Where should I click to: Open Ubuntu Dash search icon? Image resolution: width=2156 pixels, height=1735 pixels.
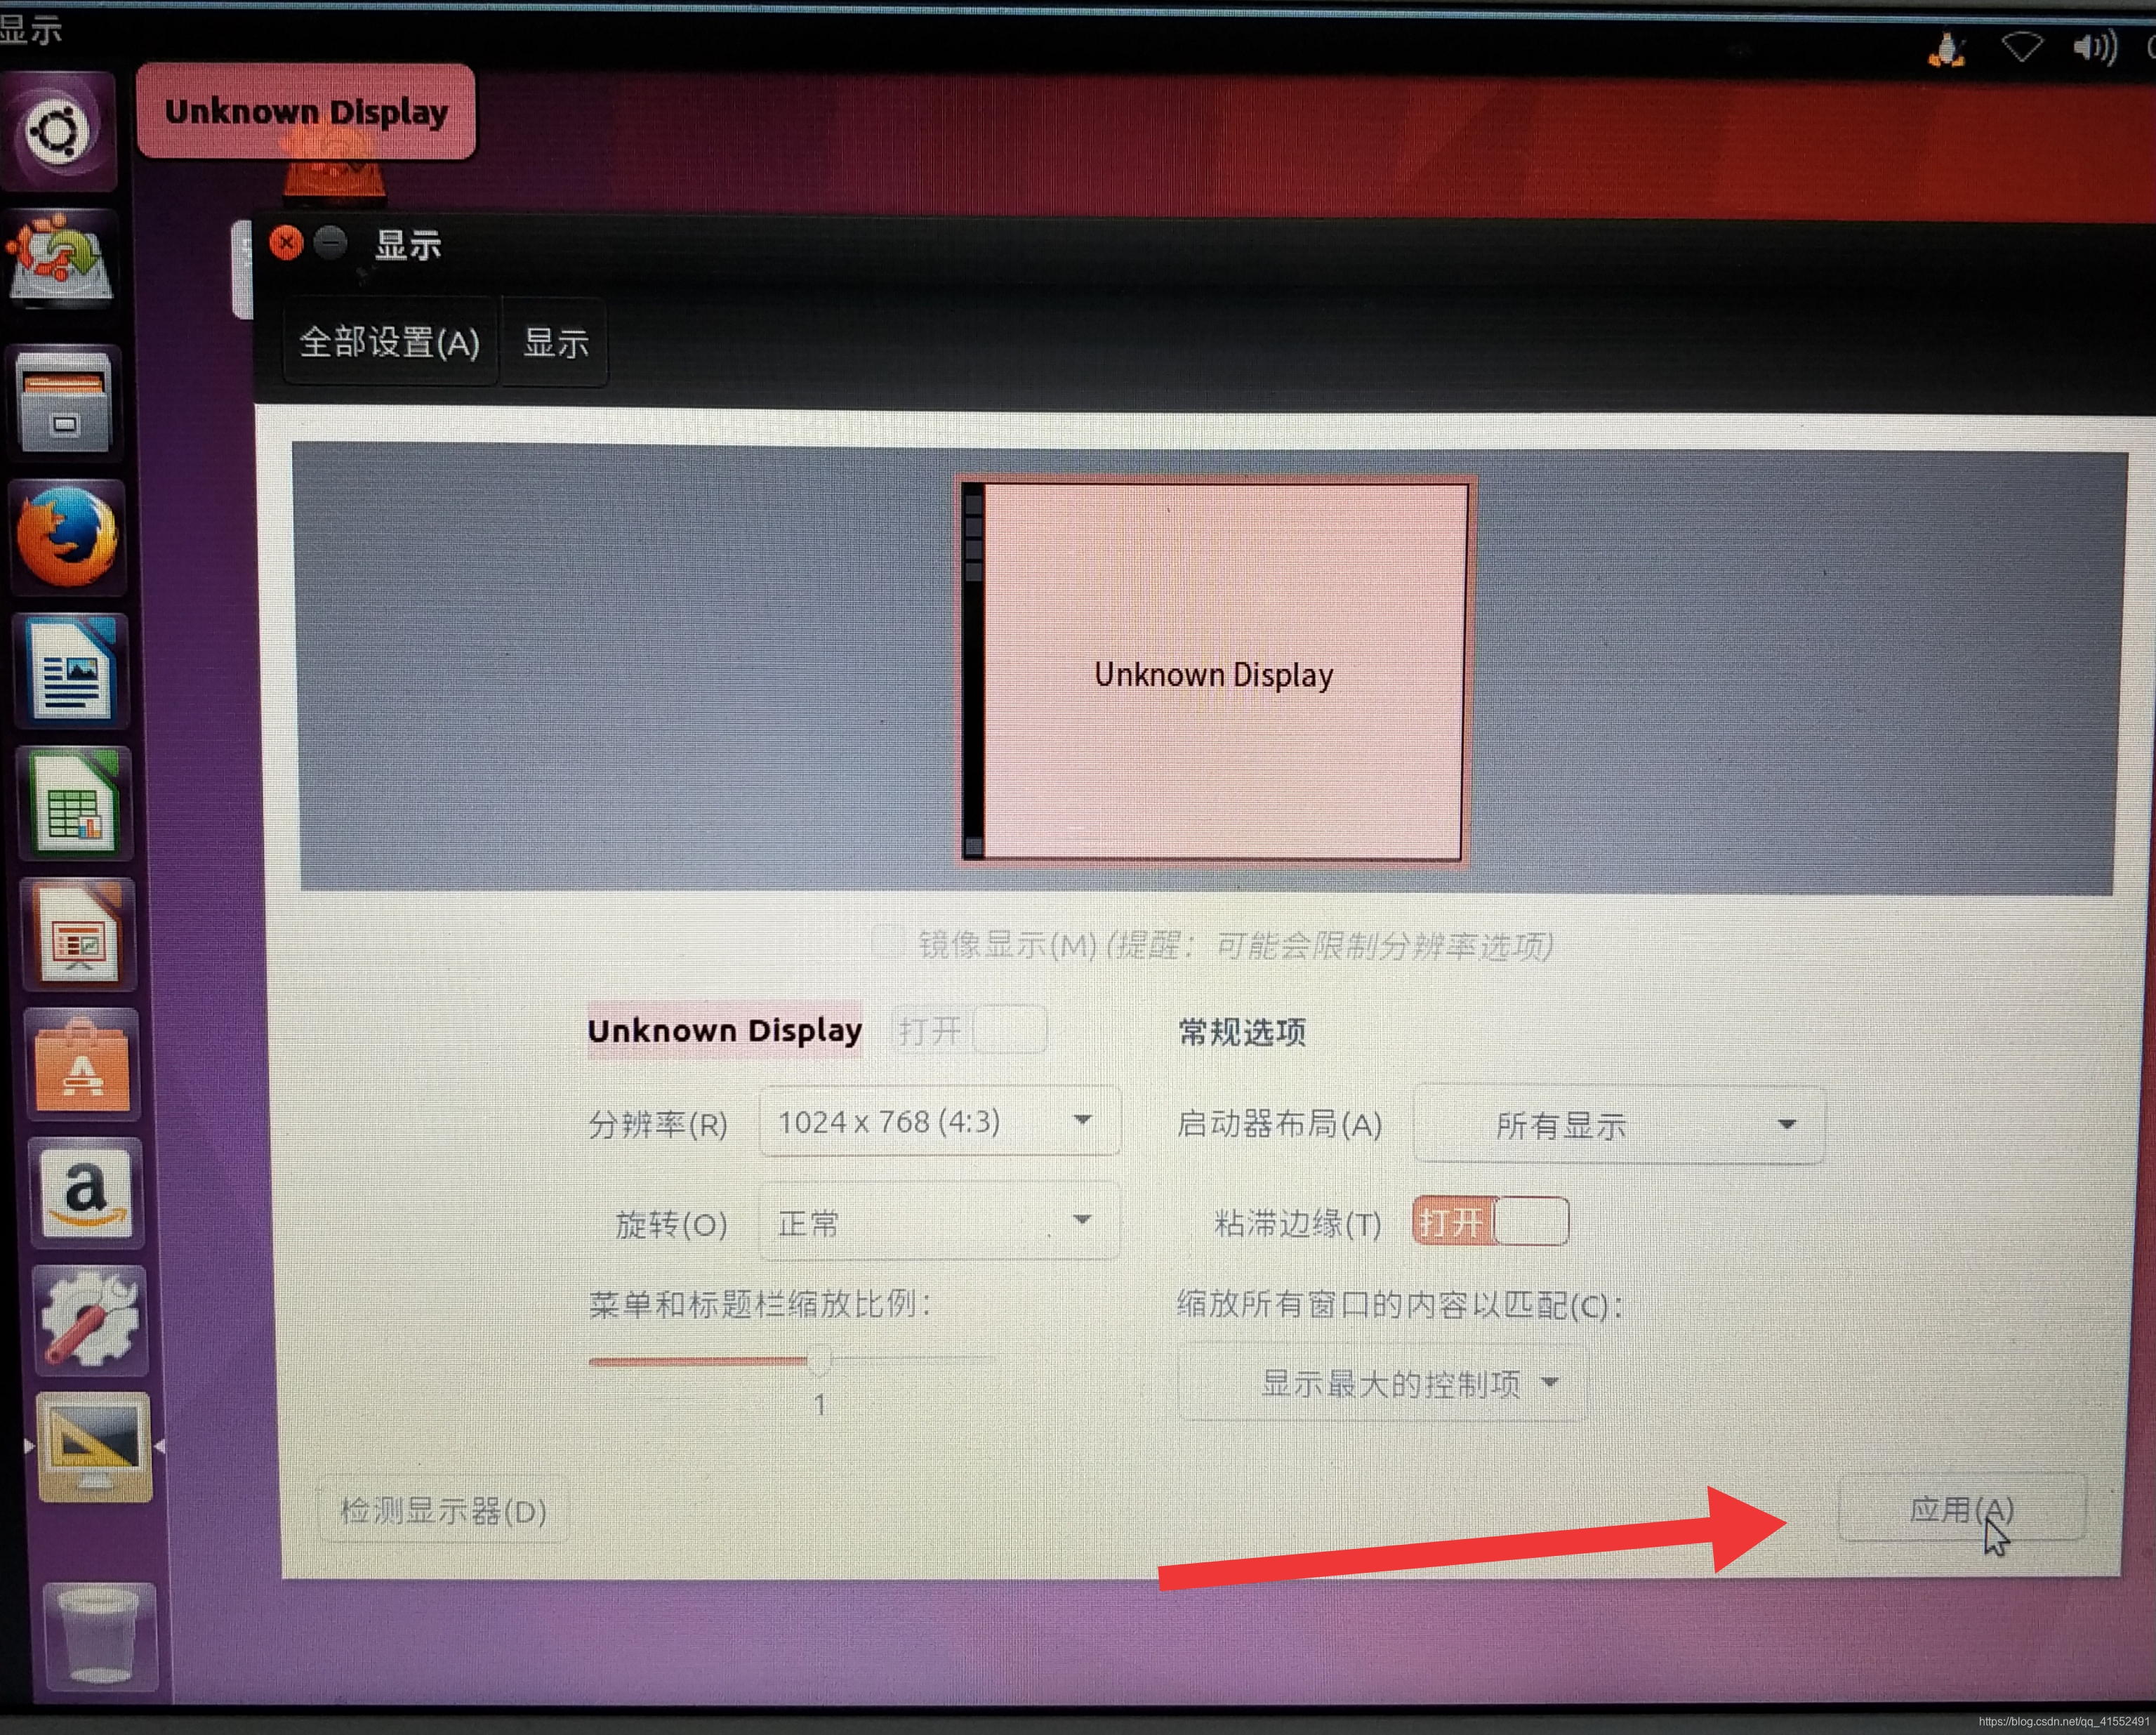coord(57,131)
